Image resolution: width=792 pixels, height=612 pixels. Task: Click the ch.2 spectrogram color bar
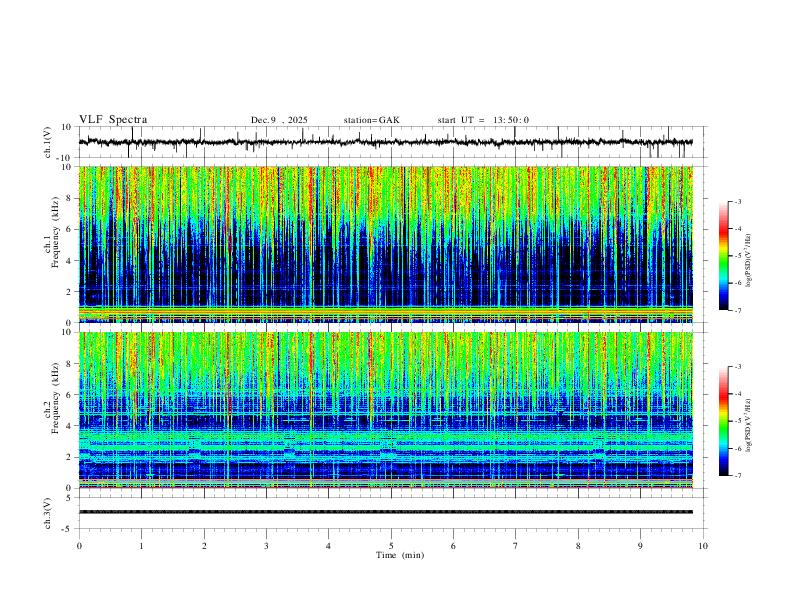723,421
